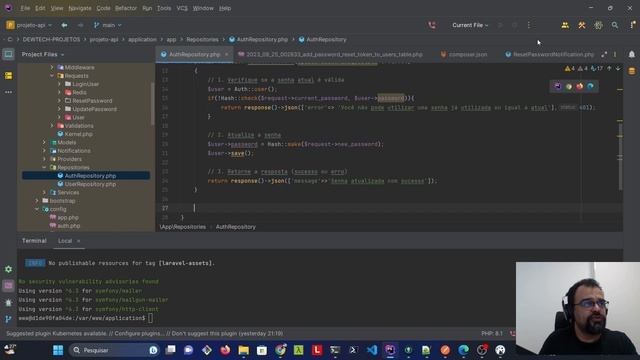Open the File menu

click(x=25, y=8)
